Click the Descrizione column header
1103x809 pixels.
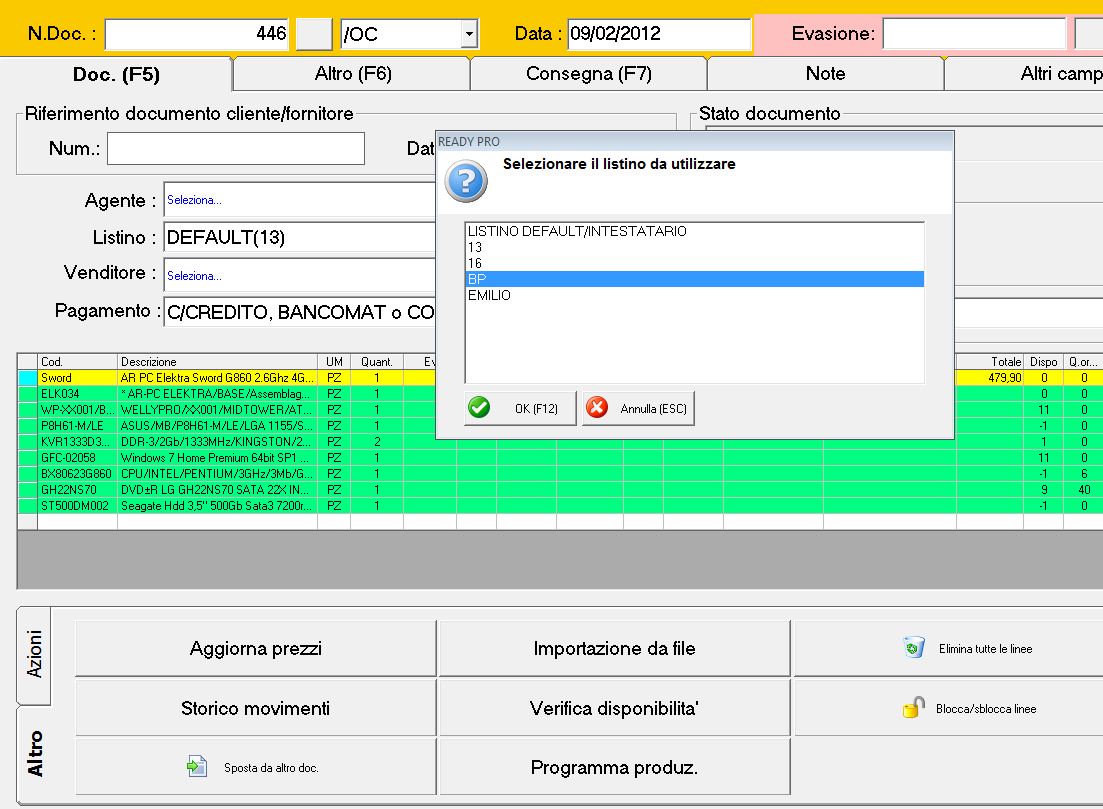(x=217, y=362)
